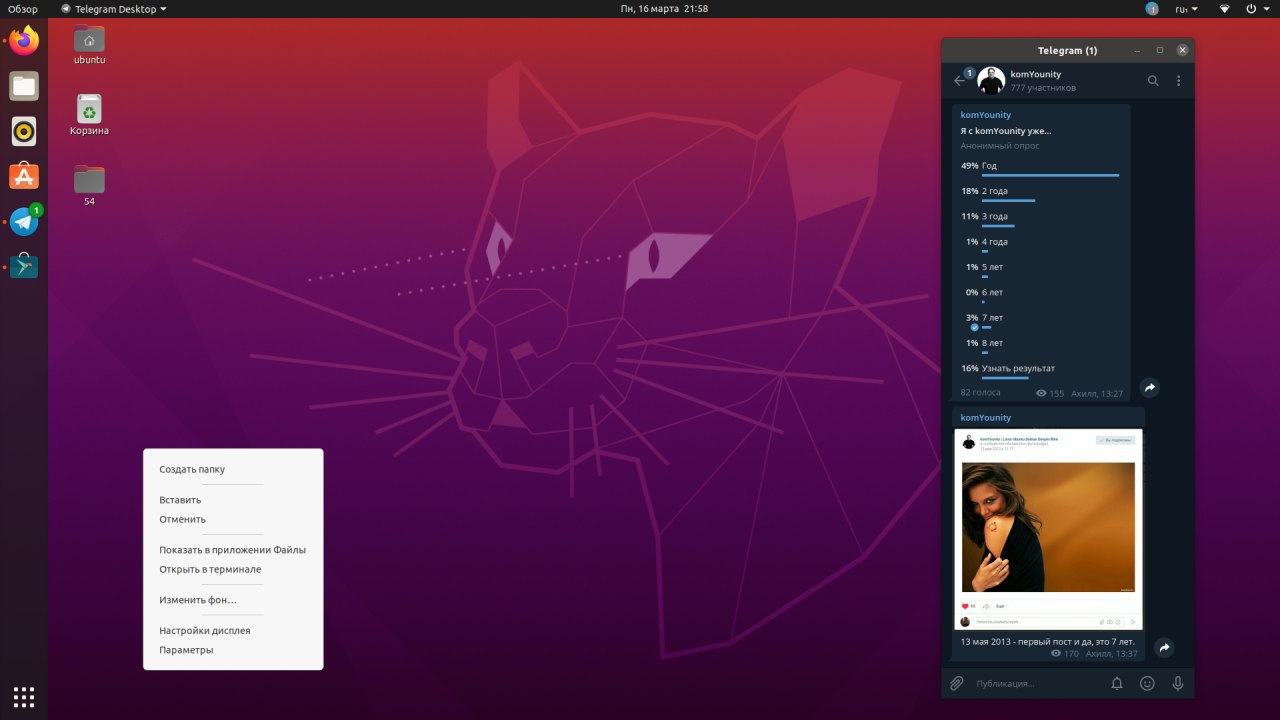Search in the komYounity chat
The width and height of the screenshot is (1280, 720).
coord(1153,81)
